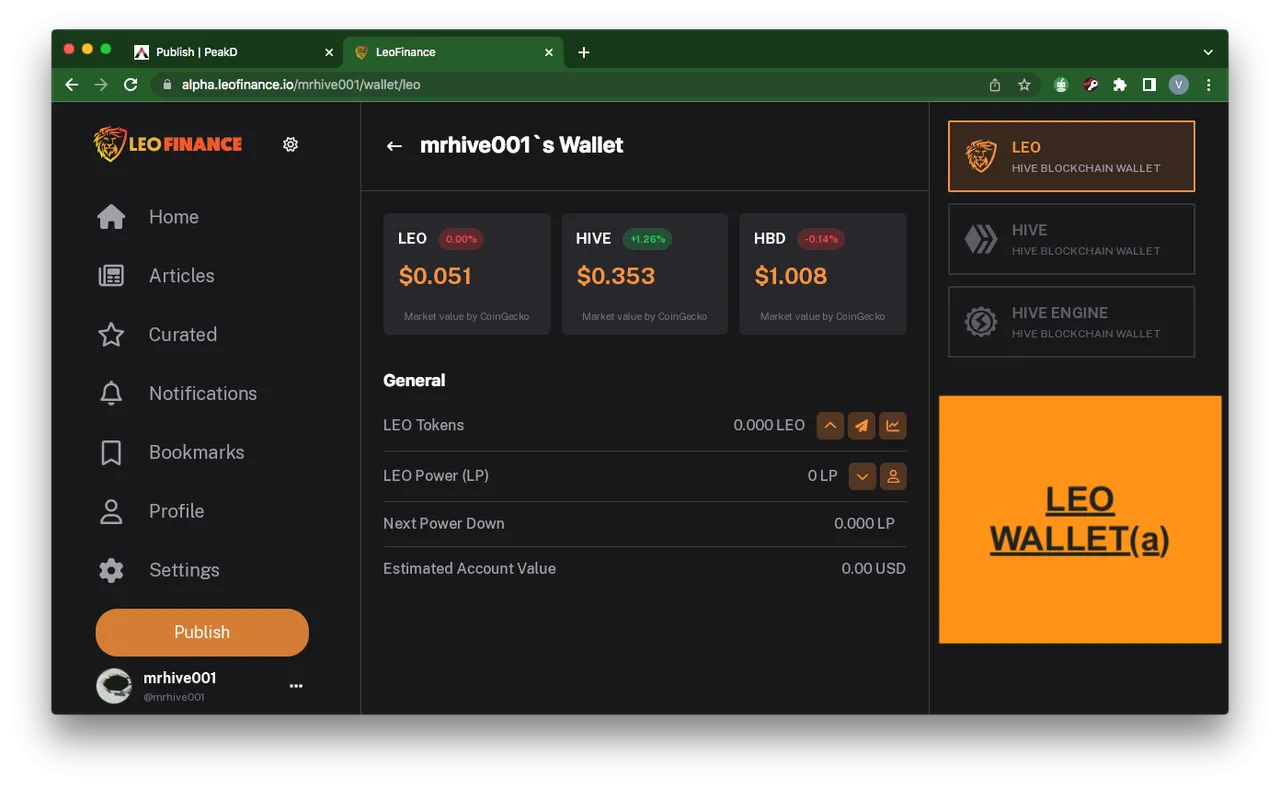
Task: Switch to the HIVE ENGINE wallet card
Action: click(x=1071, y=322)
